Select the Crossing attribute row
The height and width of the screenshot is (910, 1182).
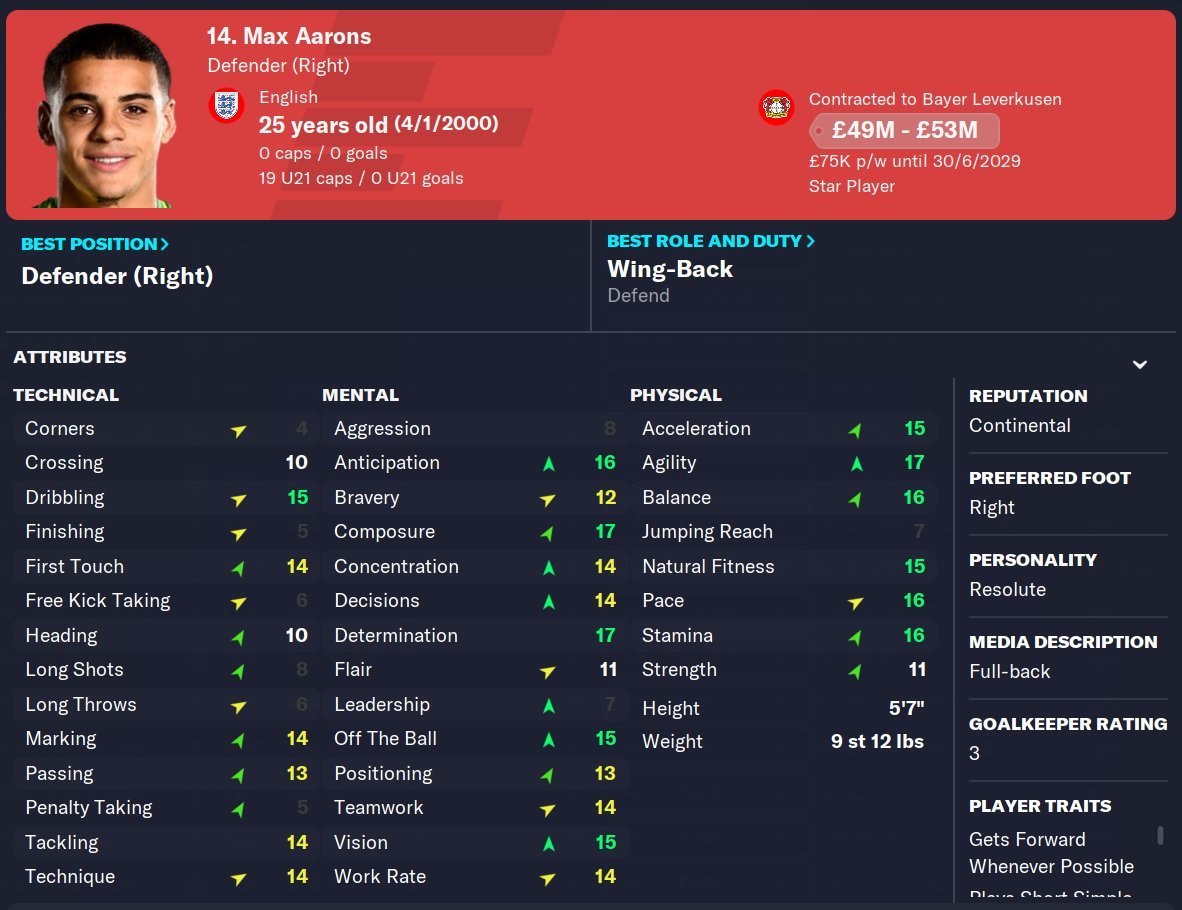click(166, 463)
